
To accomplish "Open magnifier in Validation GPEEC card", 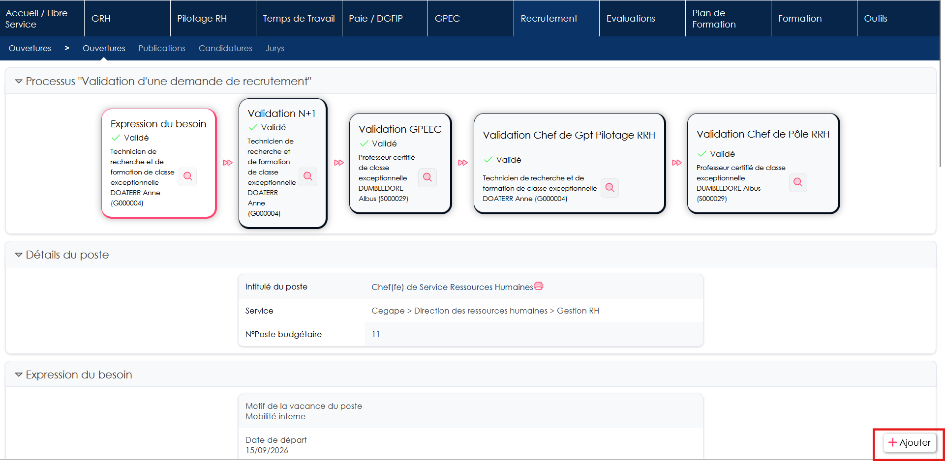I will [x=427, y=177].
